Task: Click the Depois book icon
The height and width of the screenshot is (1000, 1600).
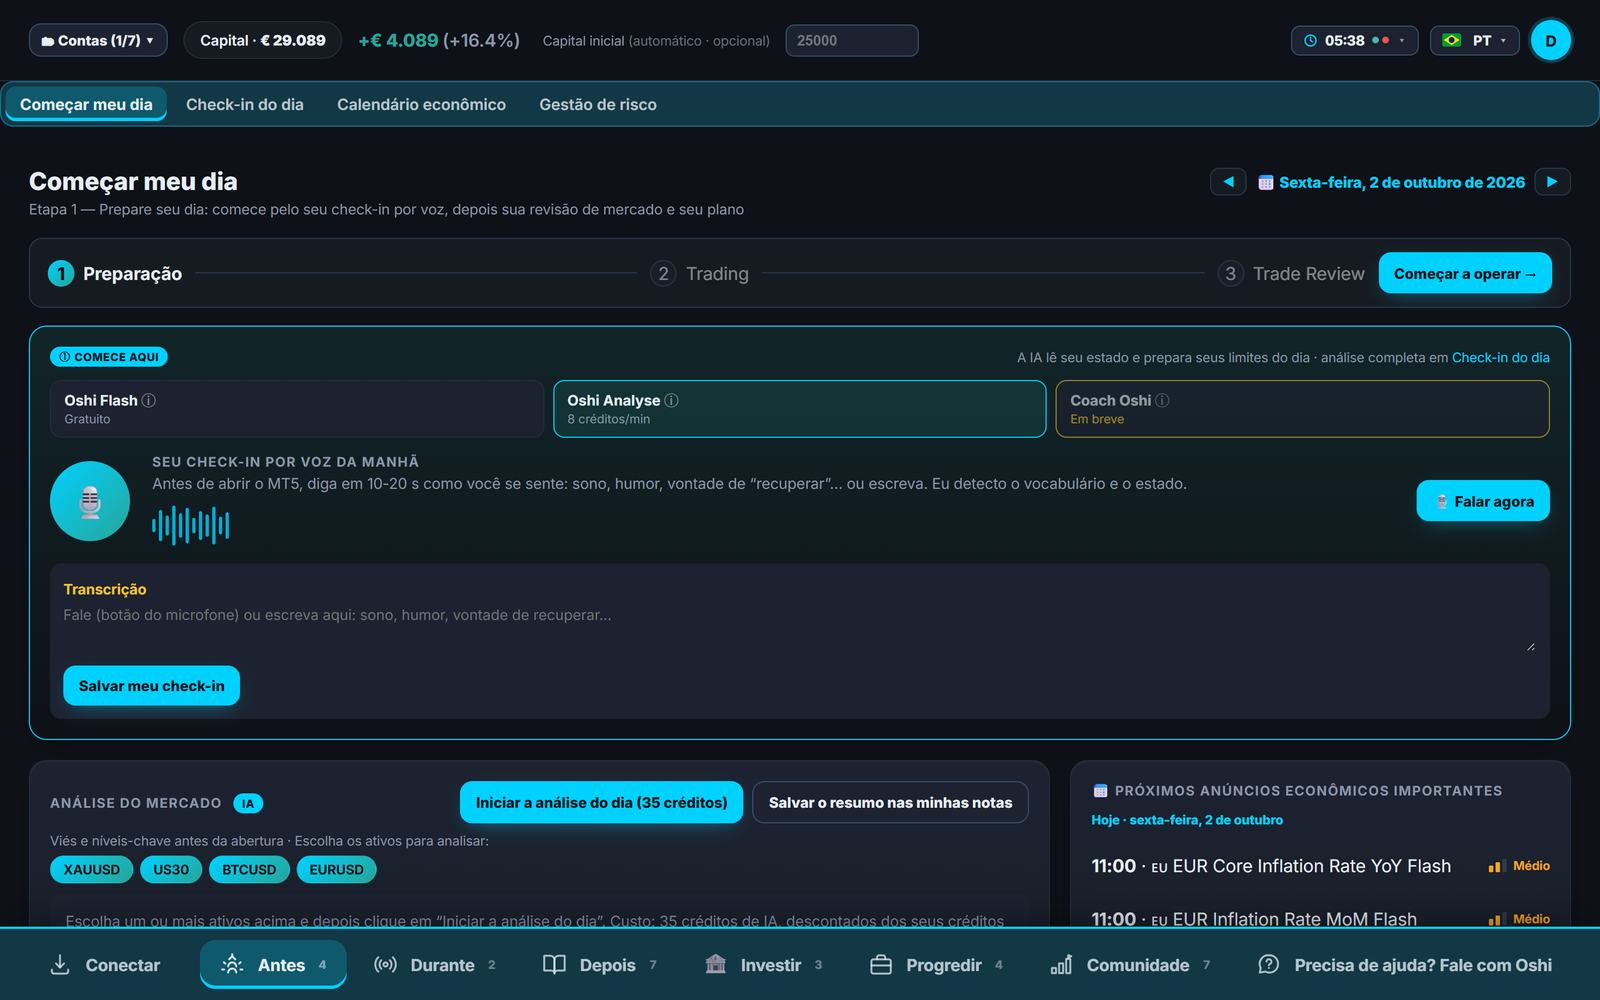Action: [554, 964]
